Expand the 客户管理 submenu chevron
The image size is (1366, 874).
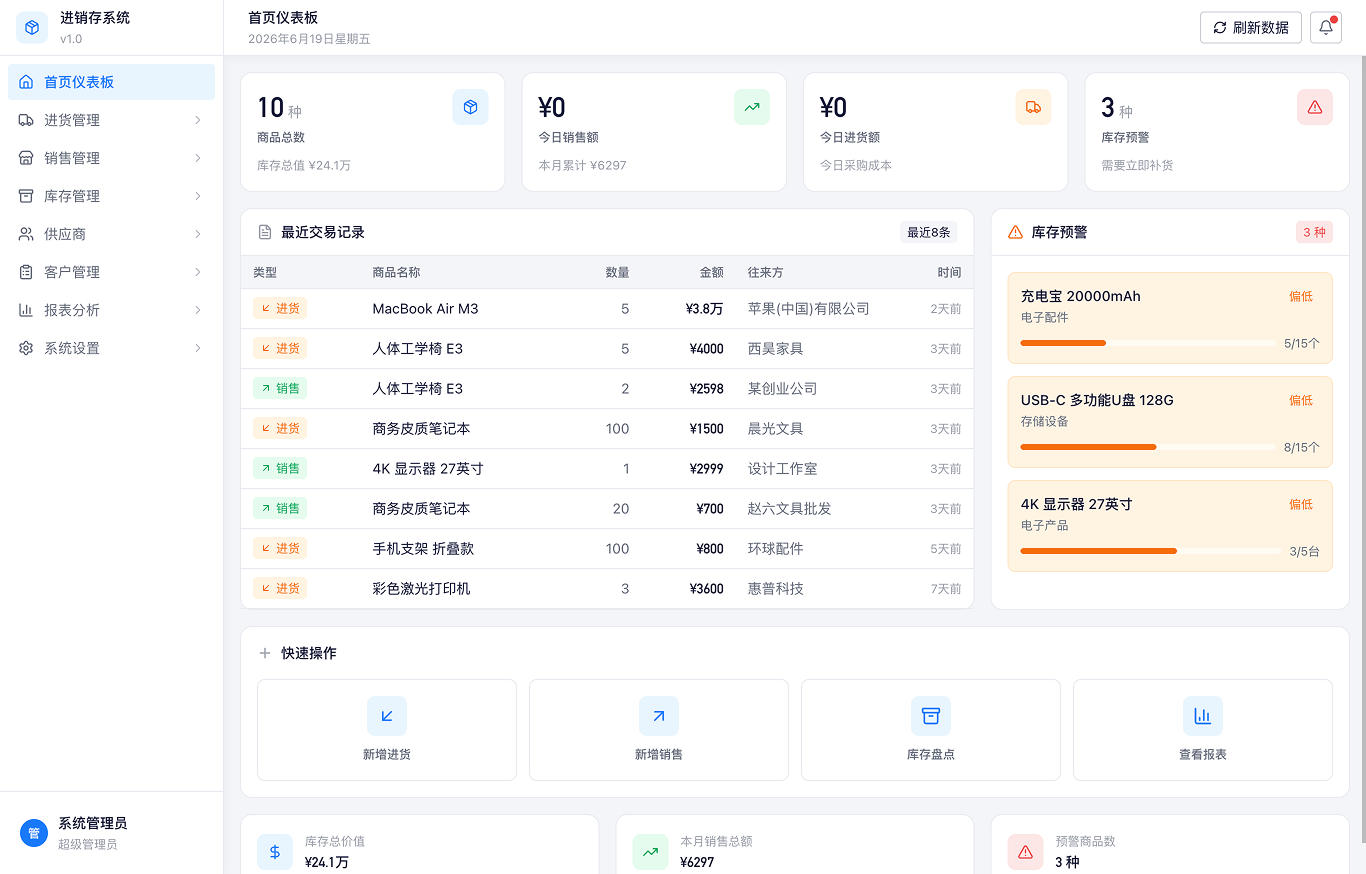pos(198,272)
